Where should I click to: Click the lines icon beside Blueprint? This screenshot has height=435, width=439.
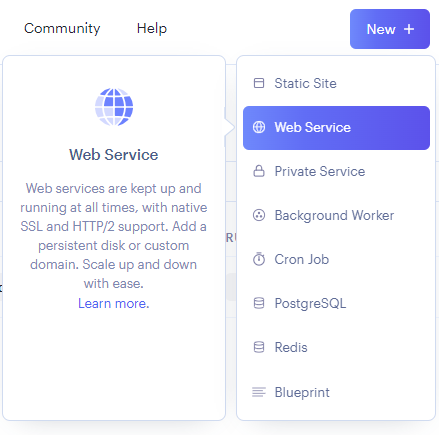point(259,392)
